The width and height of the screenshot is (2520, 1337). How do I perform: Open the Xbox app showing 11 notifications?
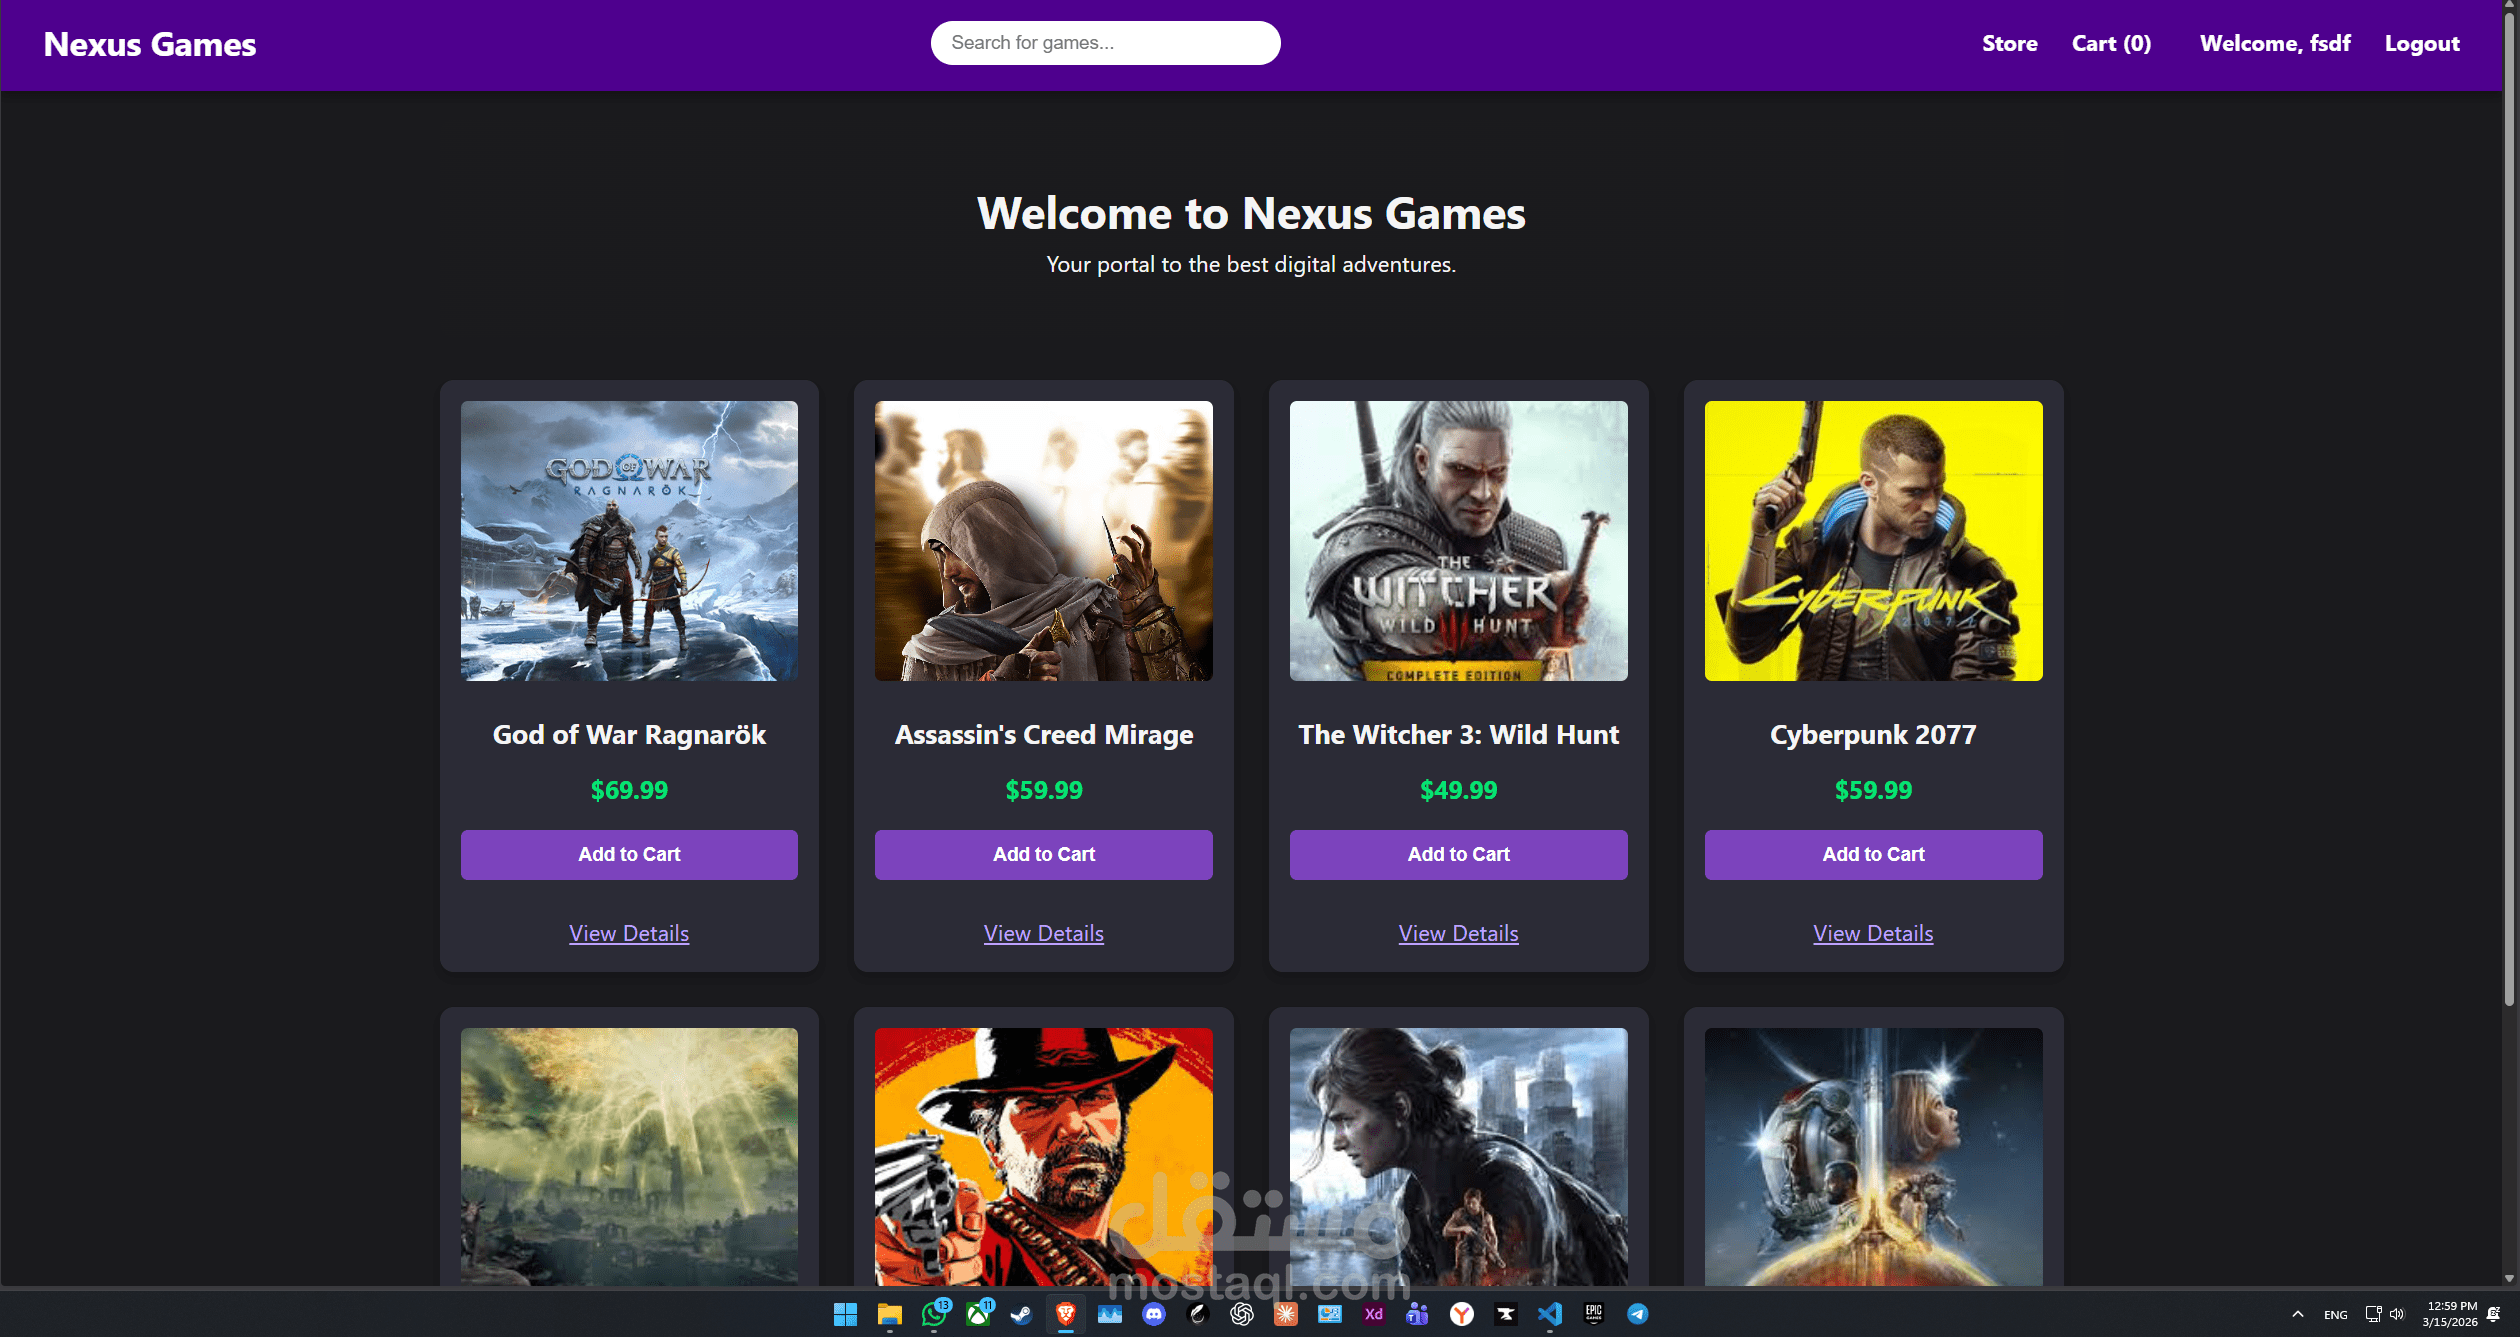pyautogui.click(x=979, y=1314)
